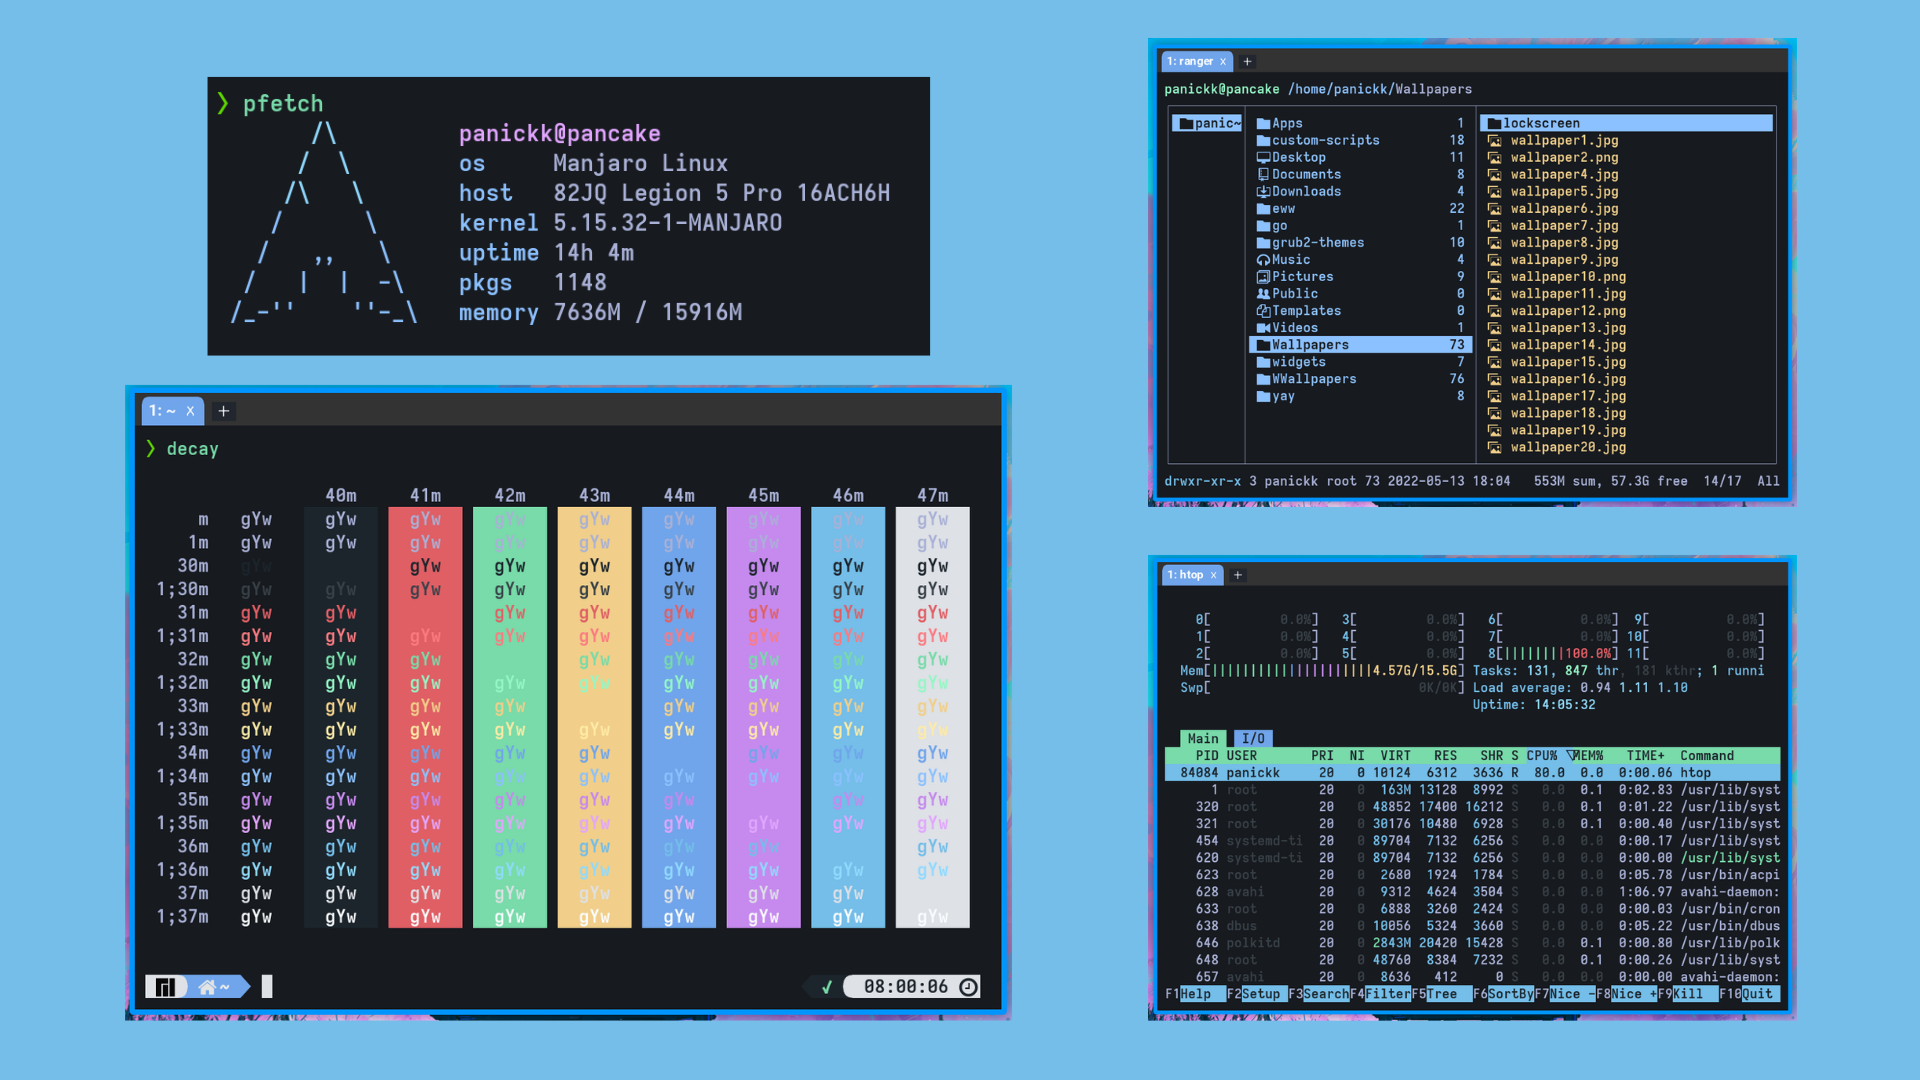Open new tab with plus in ranger window

[1247, 62]
